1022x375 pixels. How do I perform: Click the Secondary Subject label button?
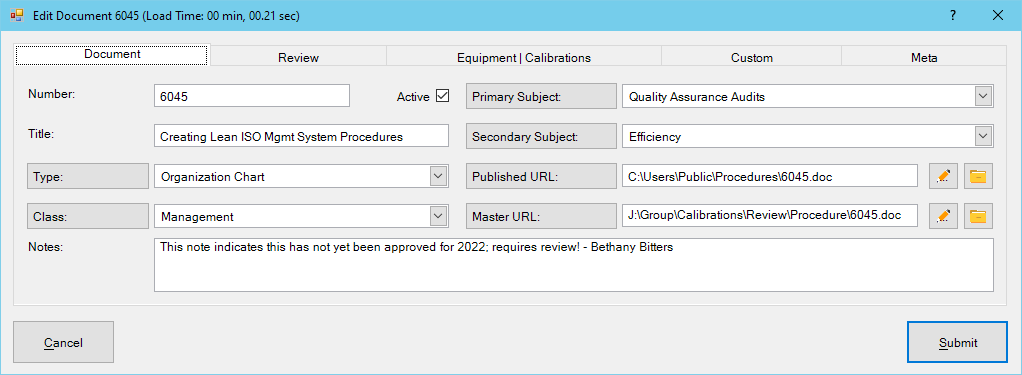[541, 136]
